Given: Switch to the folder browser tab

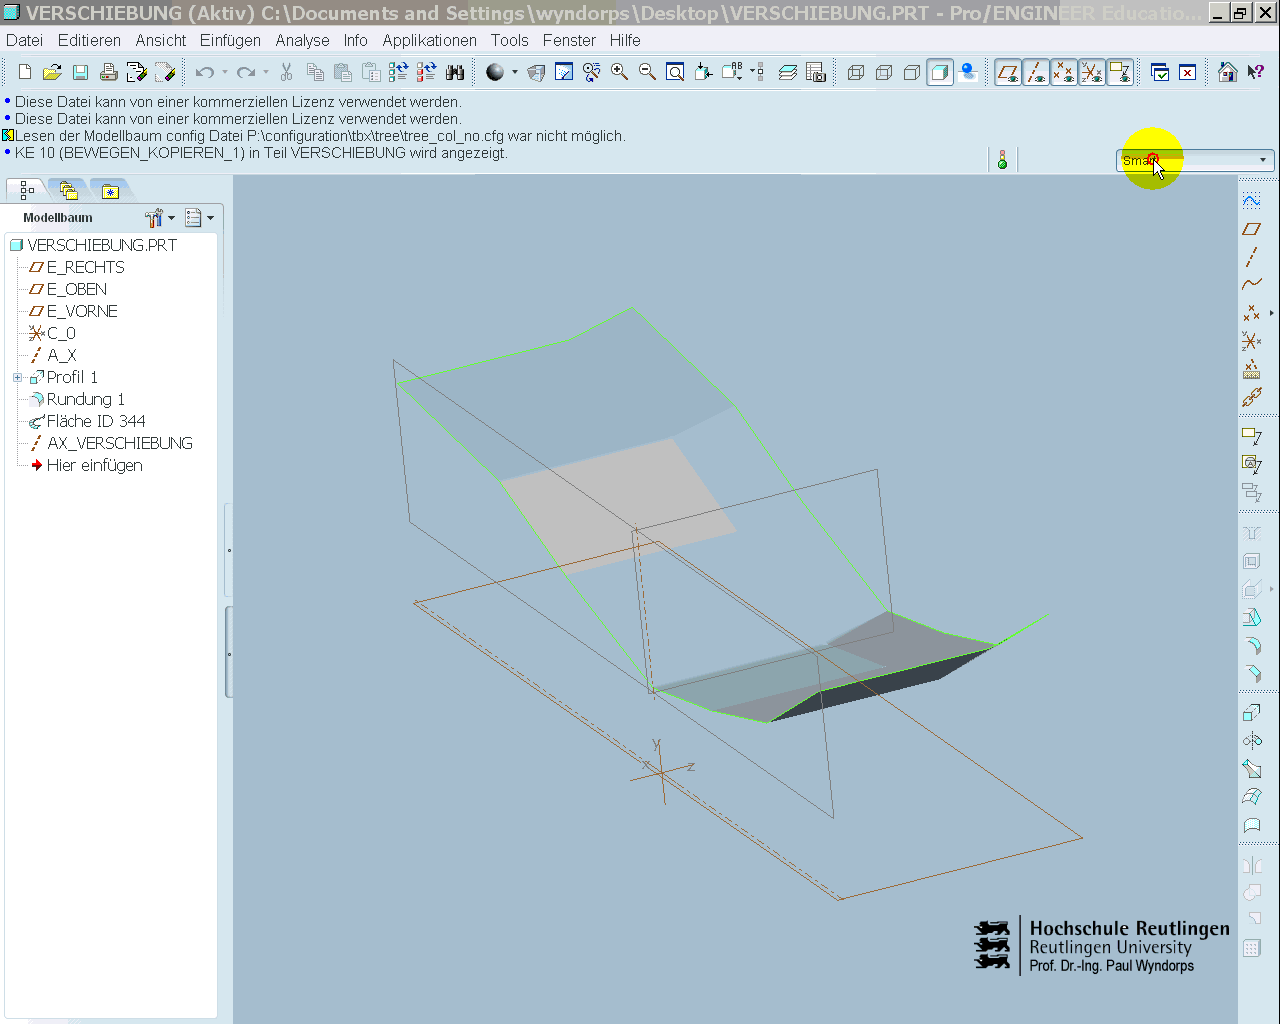Looking at the screenshot, I should tap(68, 190).
